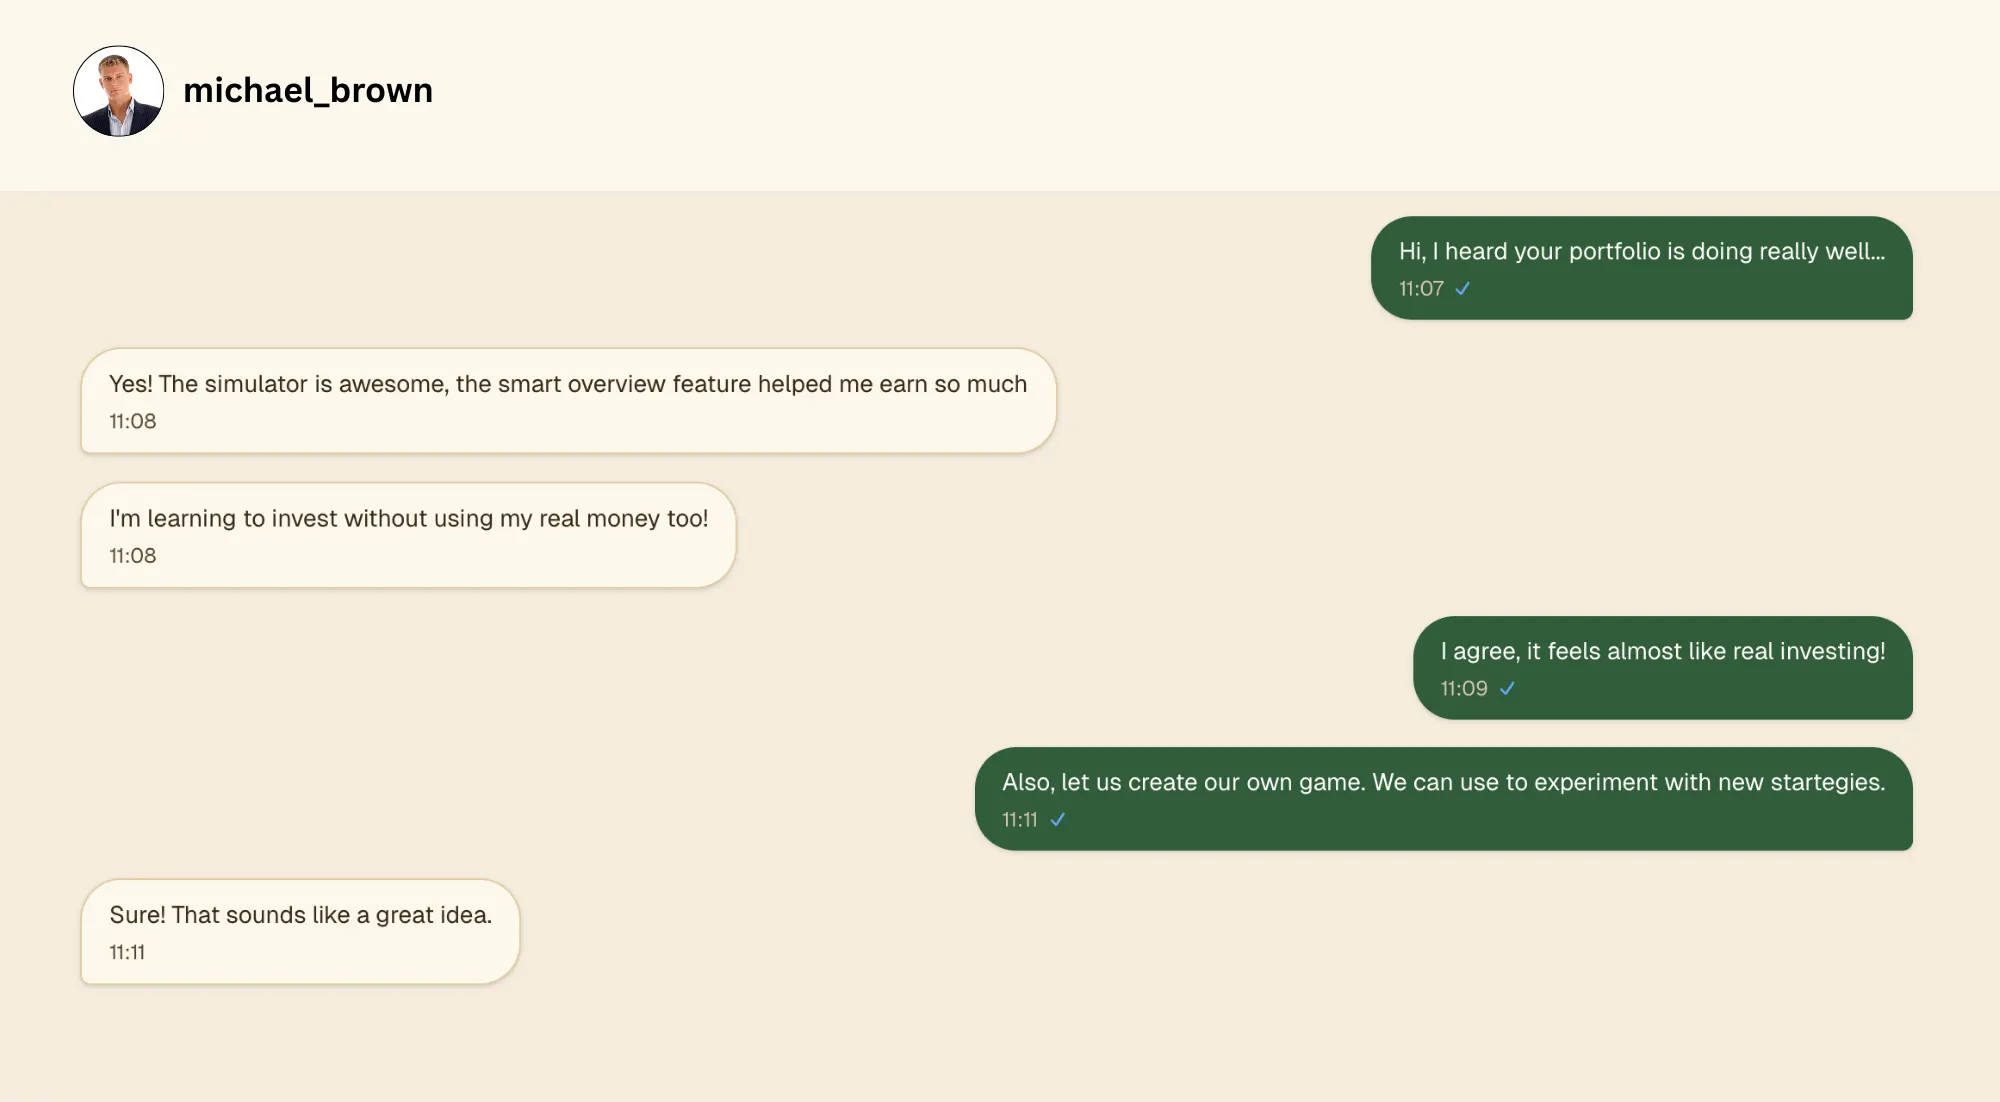The height and width of the screenshot is (1102, 2000).
Task: Click the read checkmark beside 11:09
Action: (1507, 689)
